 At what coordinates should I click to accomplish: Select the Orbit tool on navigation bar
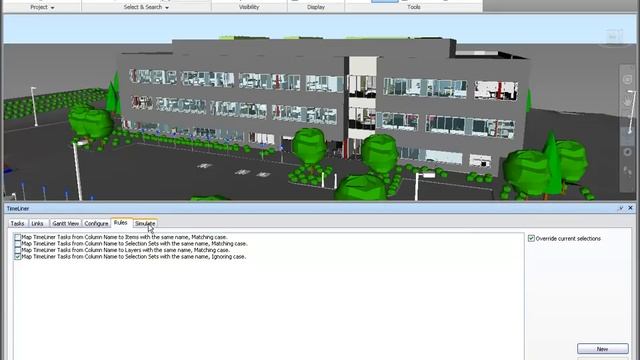coord(628,152)
